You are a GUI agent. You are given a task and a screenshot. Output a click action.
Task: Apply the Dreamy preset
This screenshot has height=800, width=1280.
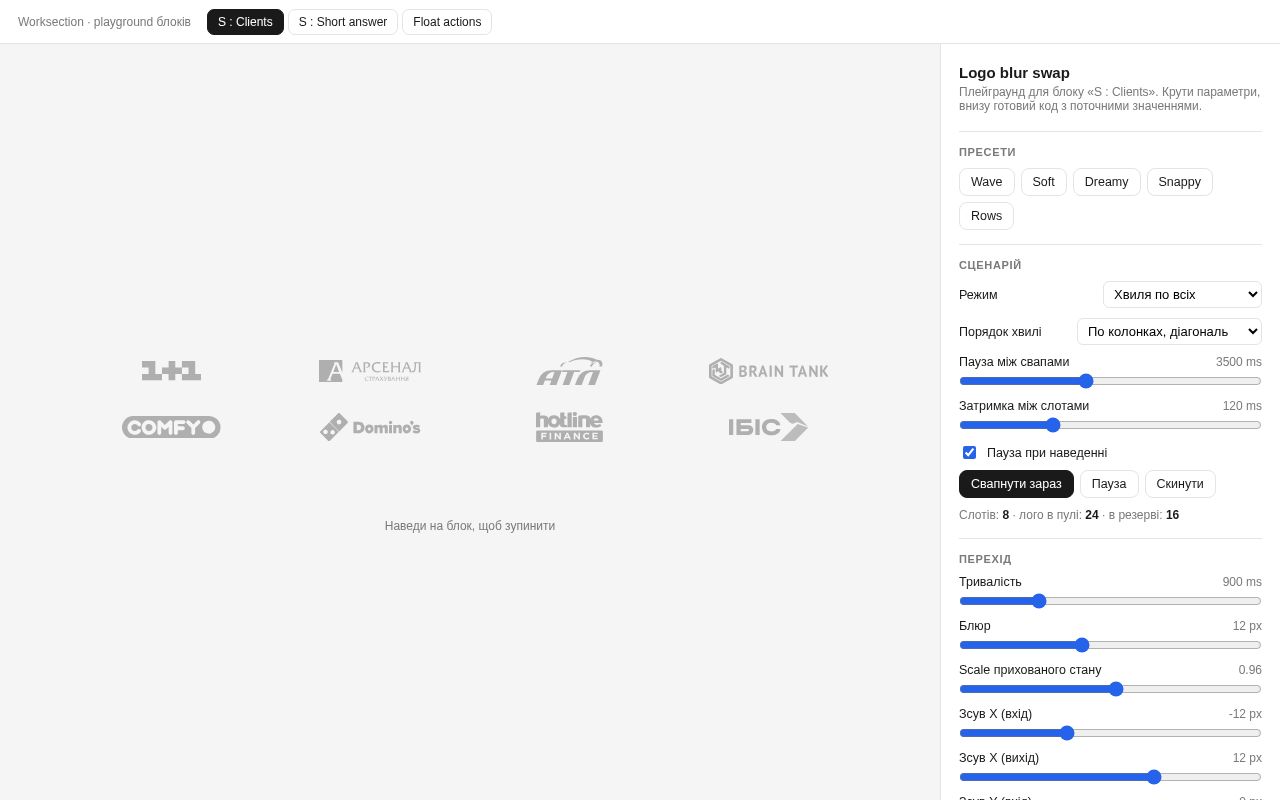[x=1107, y=182]
